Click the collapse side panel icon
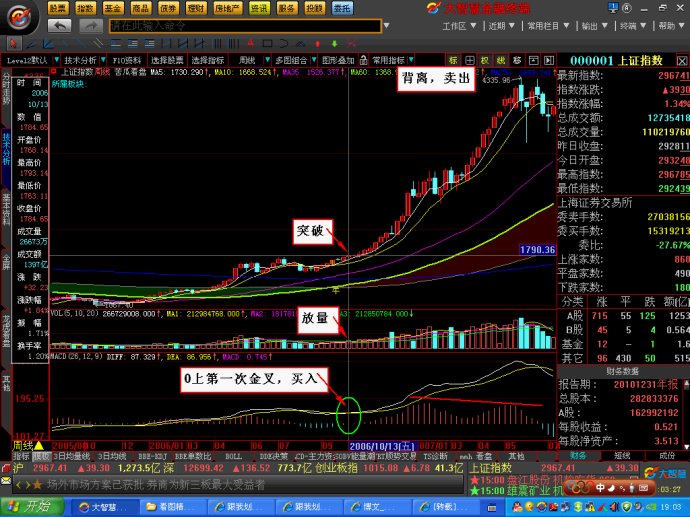Viewport: 690px width, 517px height. click(549, 60)
